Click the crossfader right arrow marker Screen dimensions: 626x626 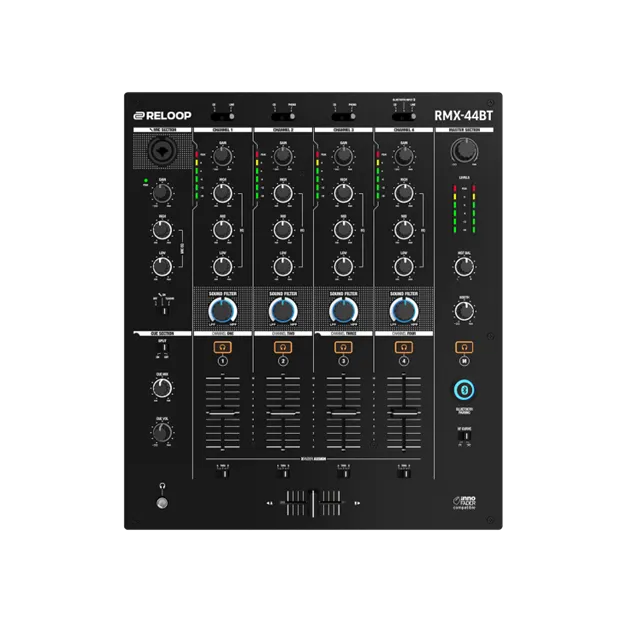pos(357,503)
